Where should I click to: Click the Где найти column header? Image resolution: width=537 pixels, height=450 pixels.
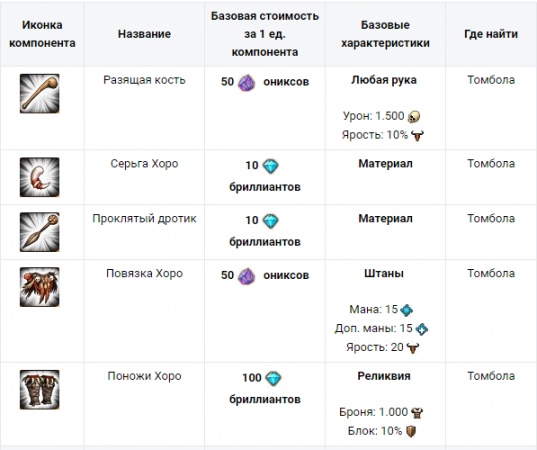coord(491,34)
